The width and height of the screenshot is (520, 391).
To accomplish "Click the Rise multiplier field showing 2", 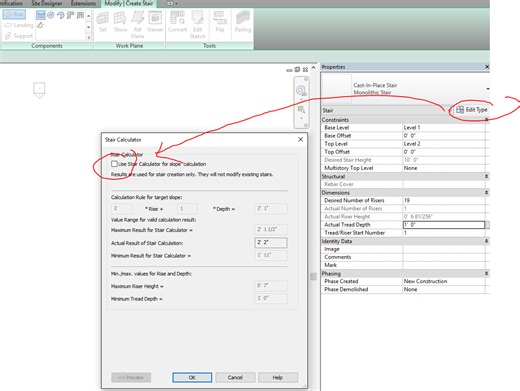I will pos(121,209).
